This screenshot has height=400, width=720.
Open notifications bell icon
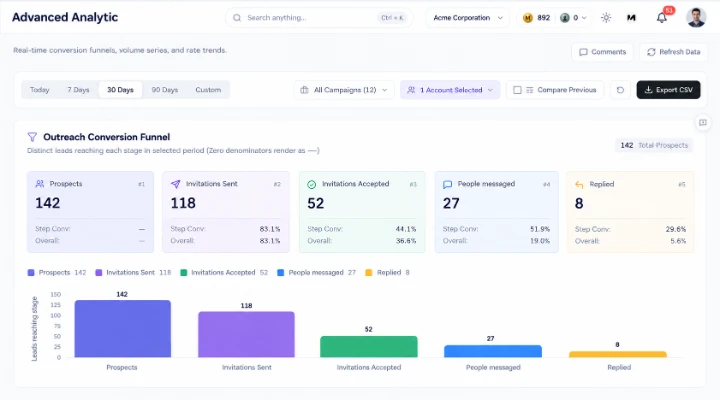[661, 18]
